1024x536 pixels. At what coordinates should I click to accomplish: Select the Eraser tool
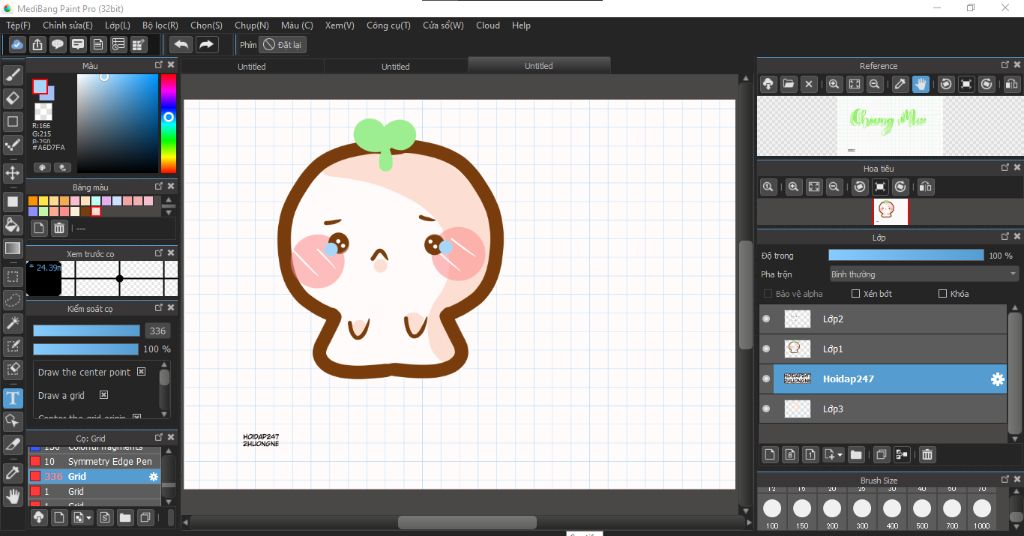[12, 99]
